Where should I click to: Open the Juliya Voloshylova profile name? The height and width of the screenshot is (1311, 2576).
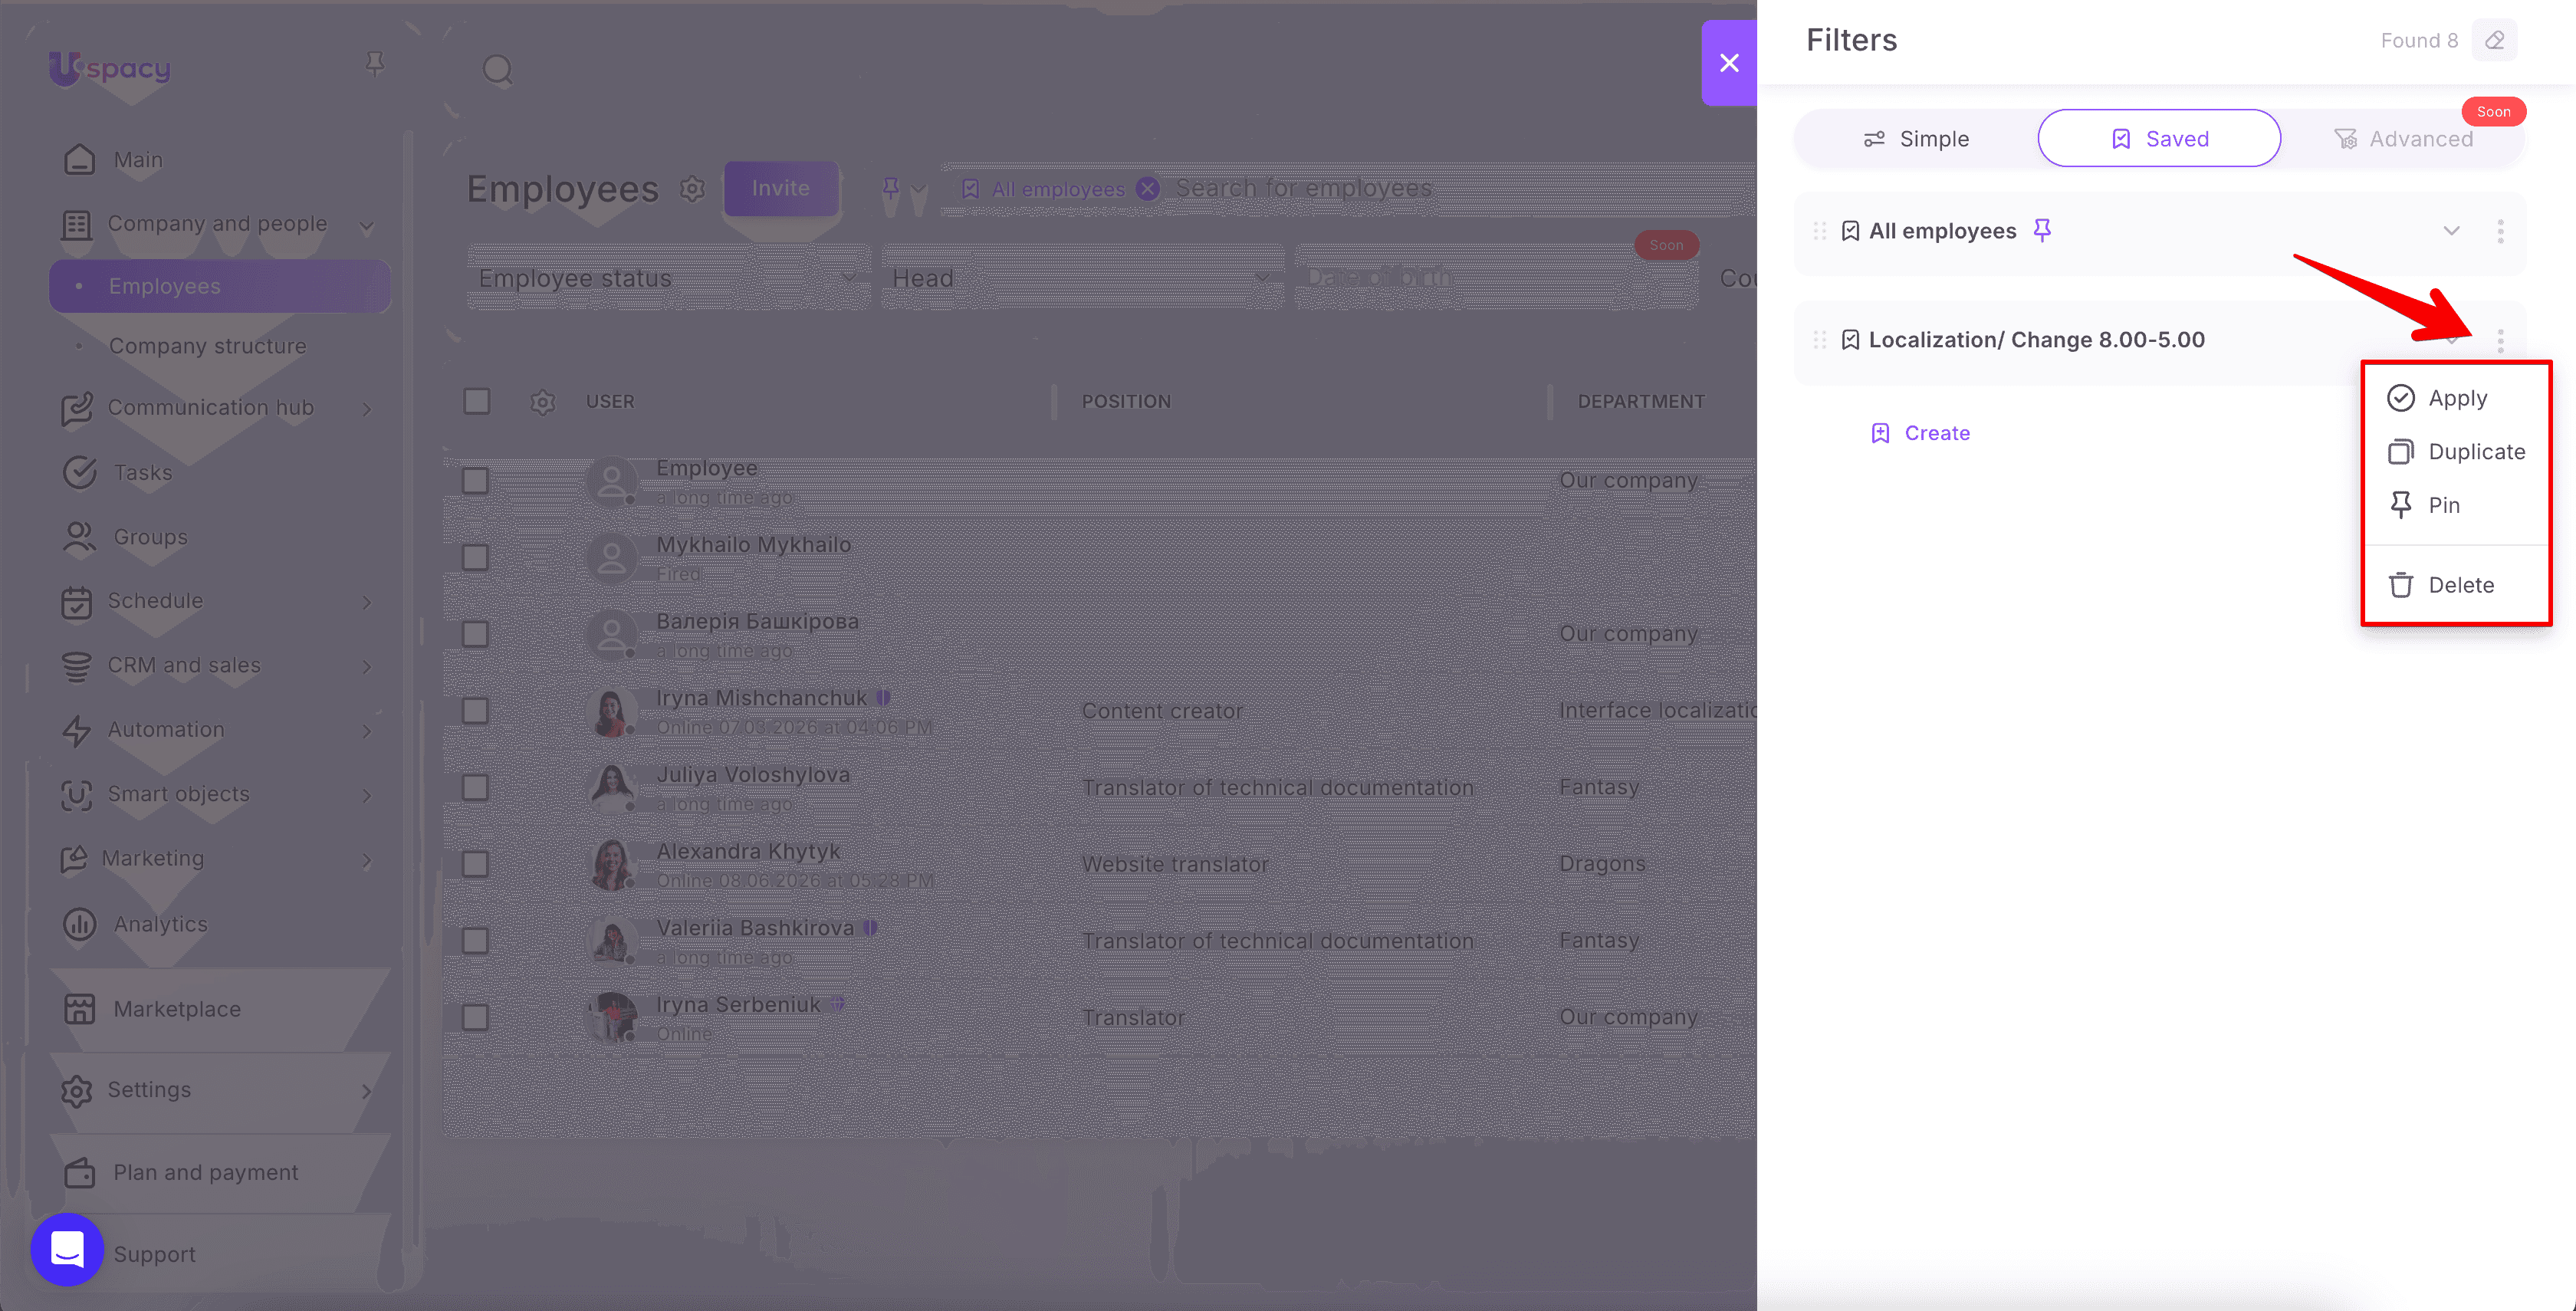[753, 775]
